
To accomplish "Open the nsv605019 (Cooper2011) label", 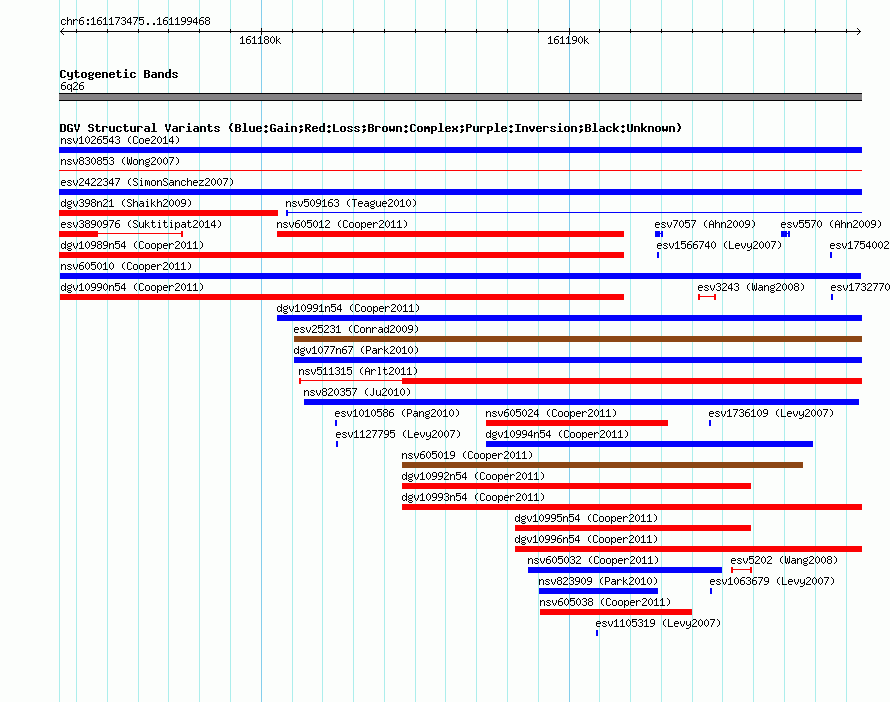I will [x=467, y=455].
